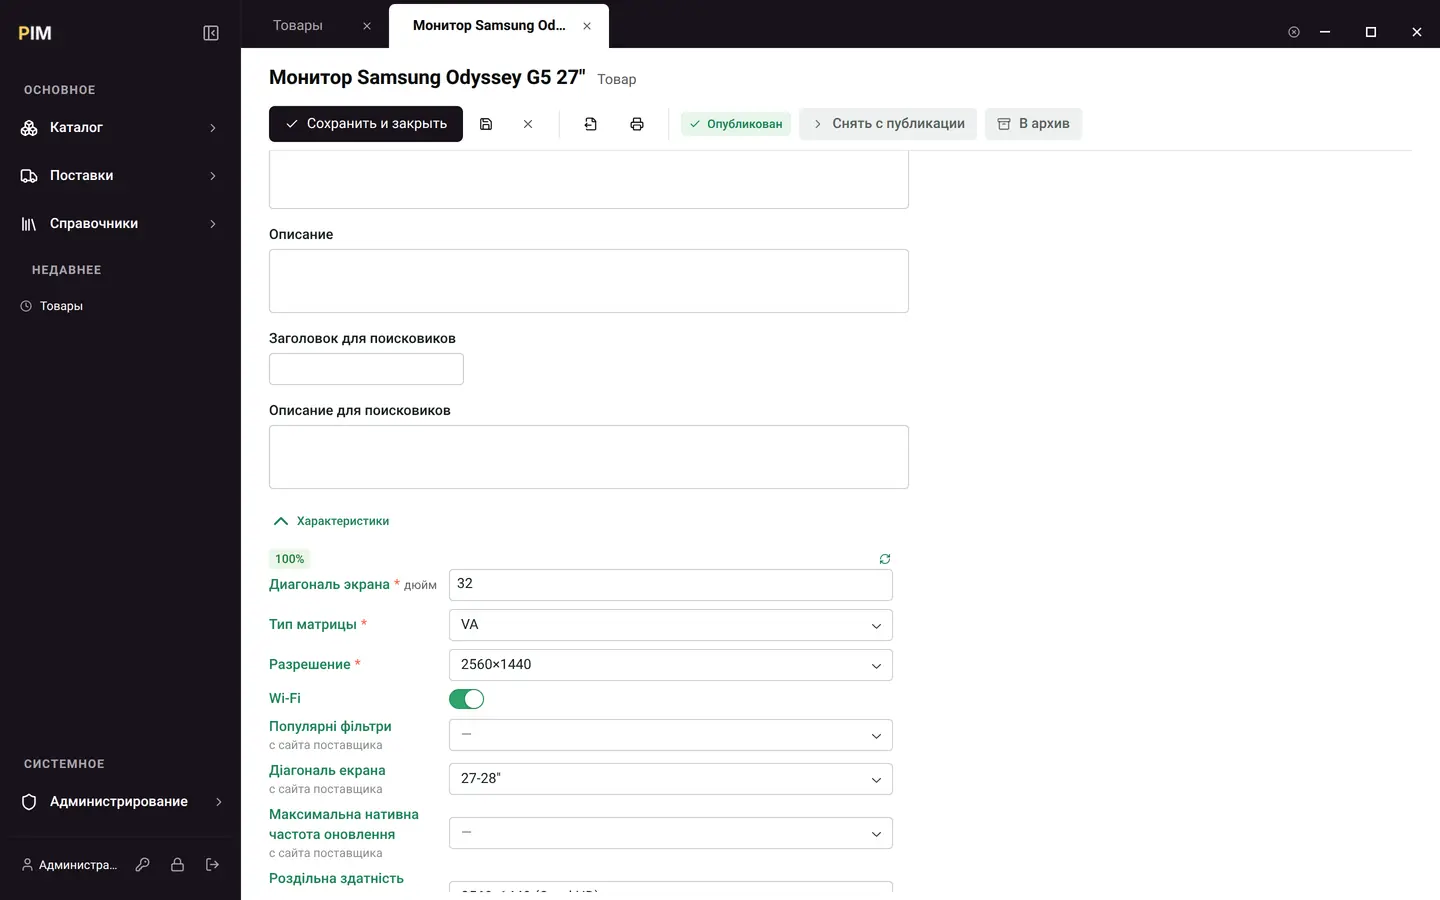
Task: Click the floppy disk save icon
Action: pyautogui.click(x=486, y=124)
